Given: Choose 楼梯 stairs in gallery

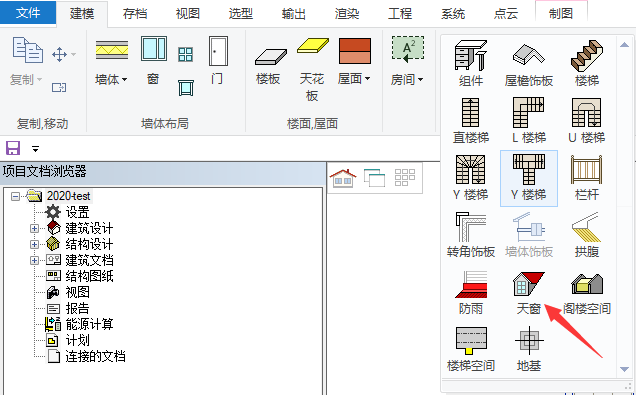Looking at the screenshot, I should pyautogui.click(x=587, y=63).
